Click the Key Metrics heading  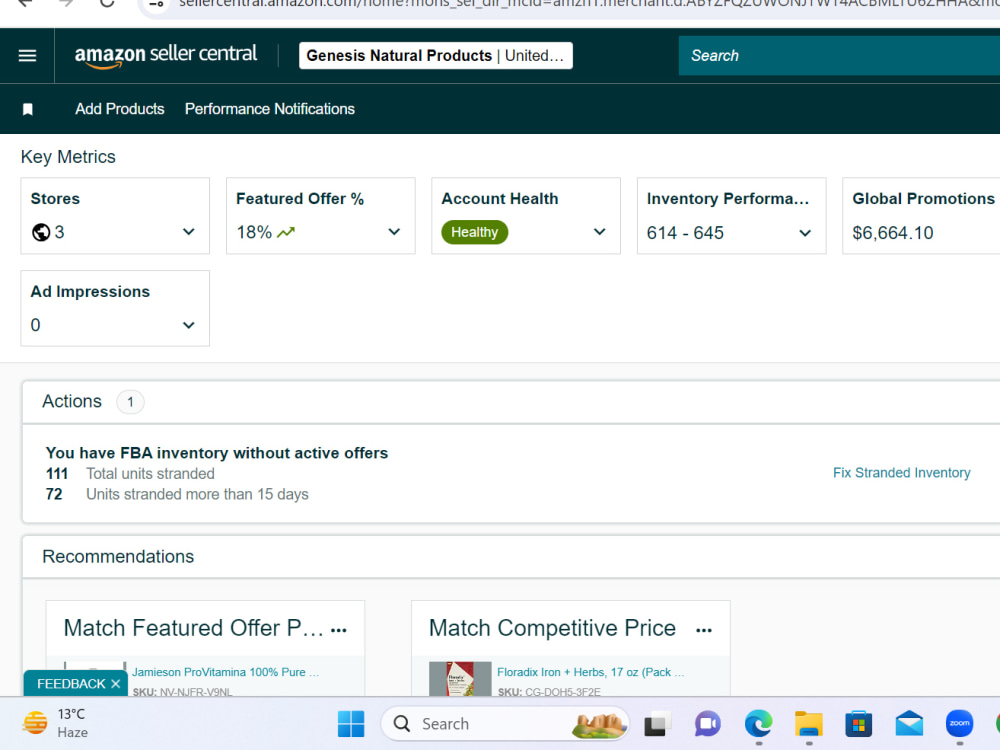68,157
